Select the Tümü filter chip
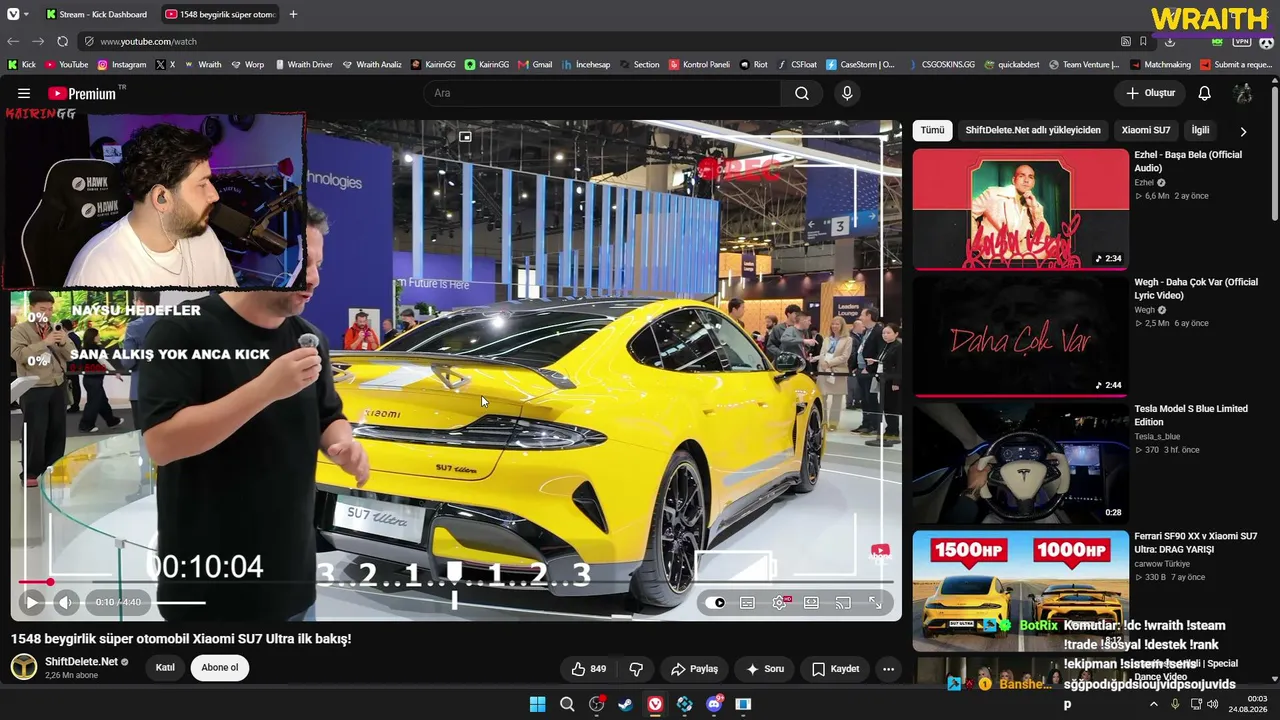This screenshot has height=720, width=1280. coord(932,130)
